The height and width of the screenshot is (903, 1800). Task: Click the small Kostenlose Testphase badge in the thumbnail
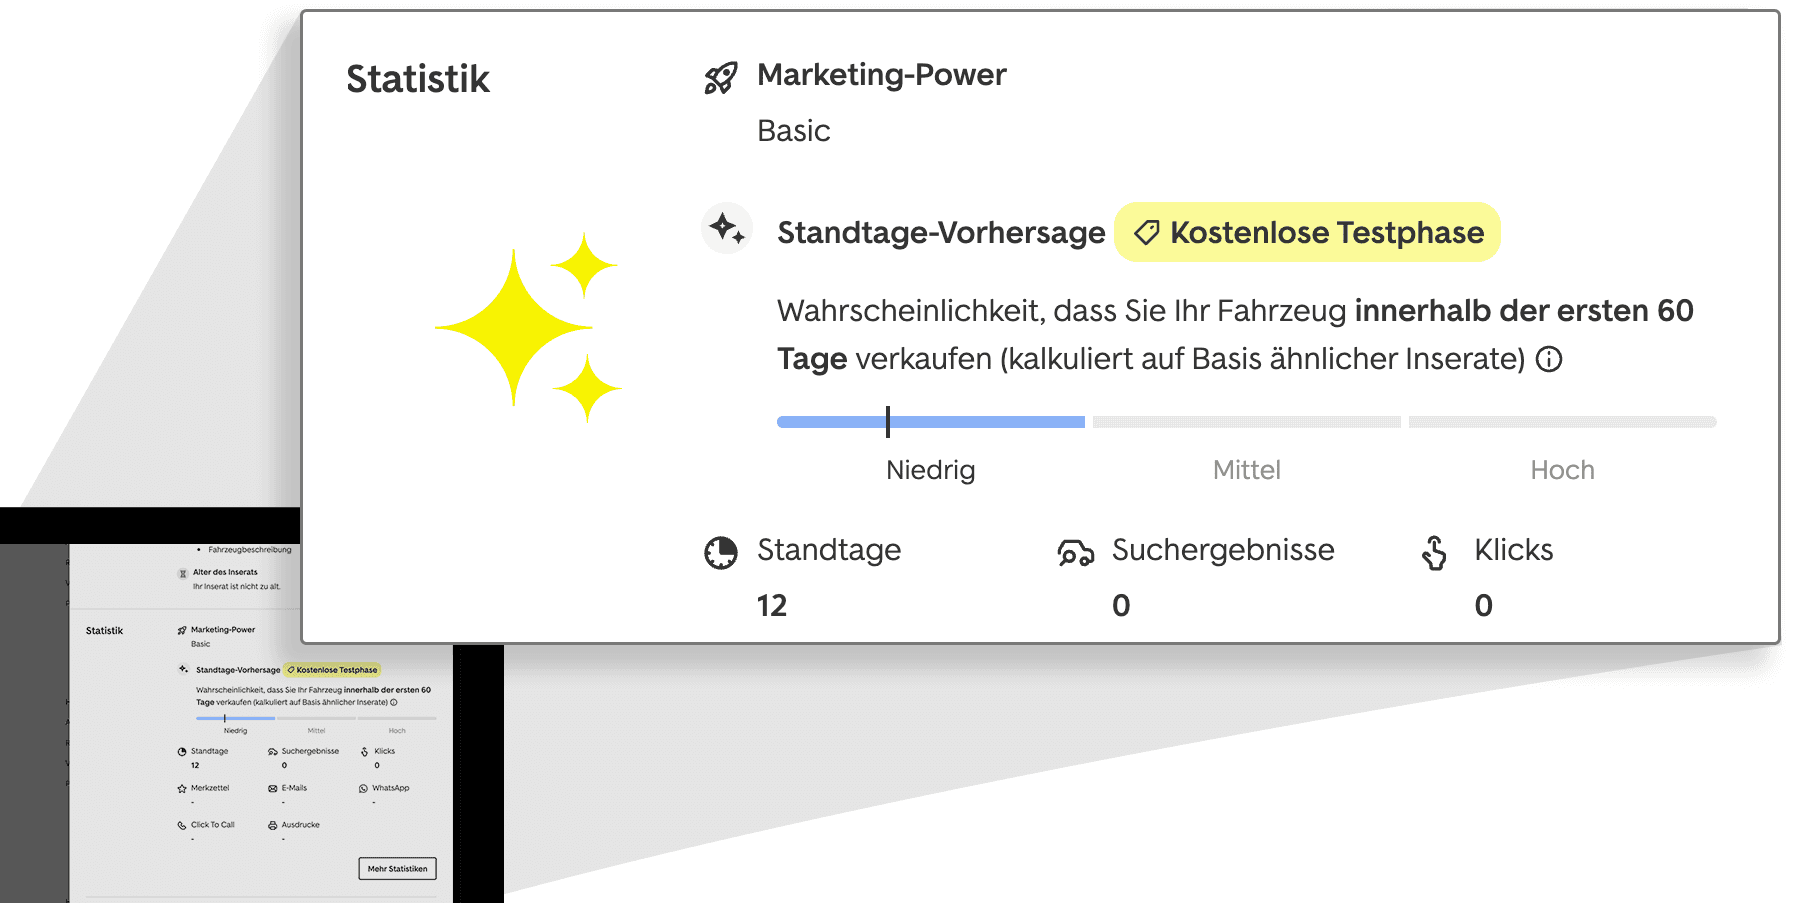tap(333, 670)
